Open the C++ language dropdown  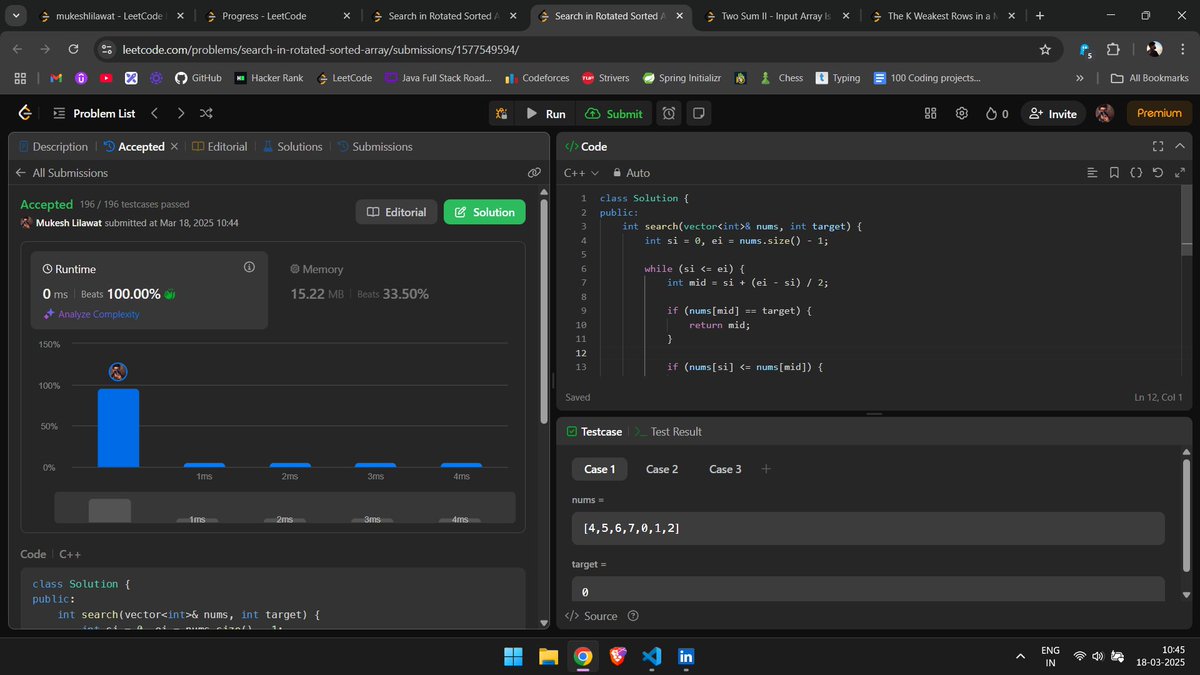click(581, 173)
